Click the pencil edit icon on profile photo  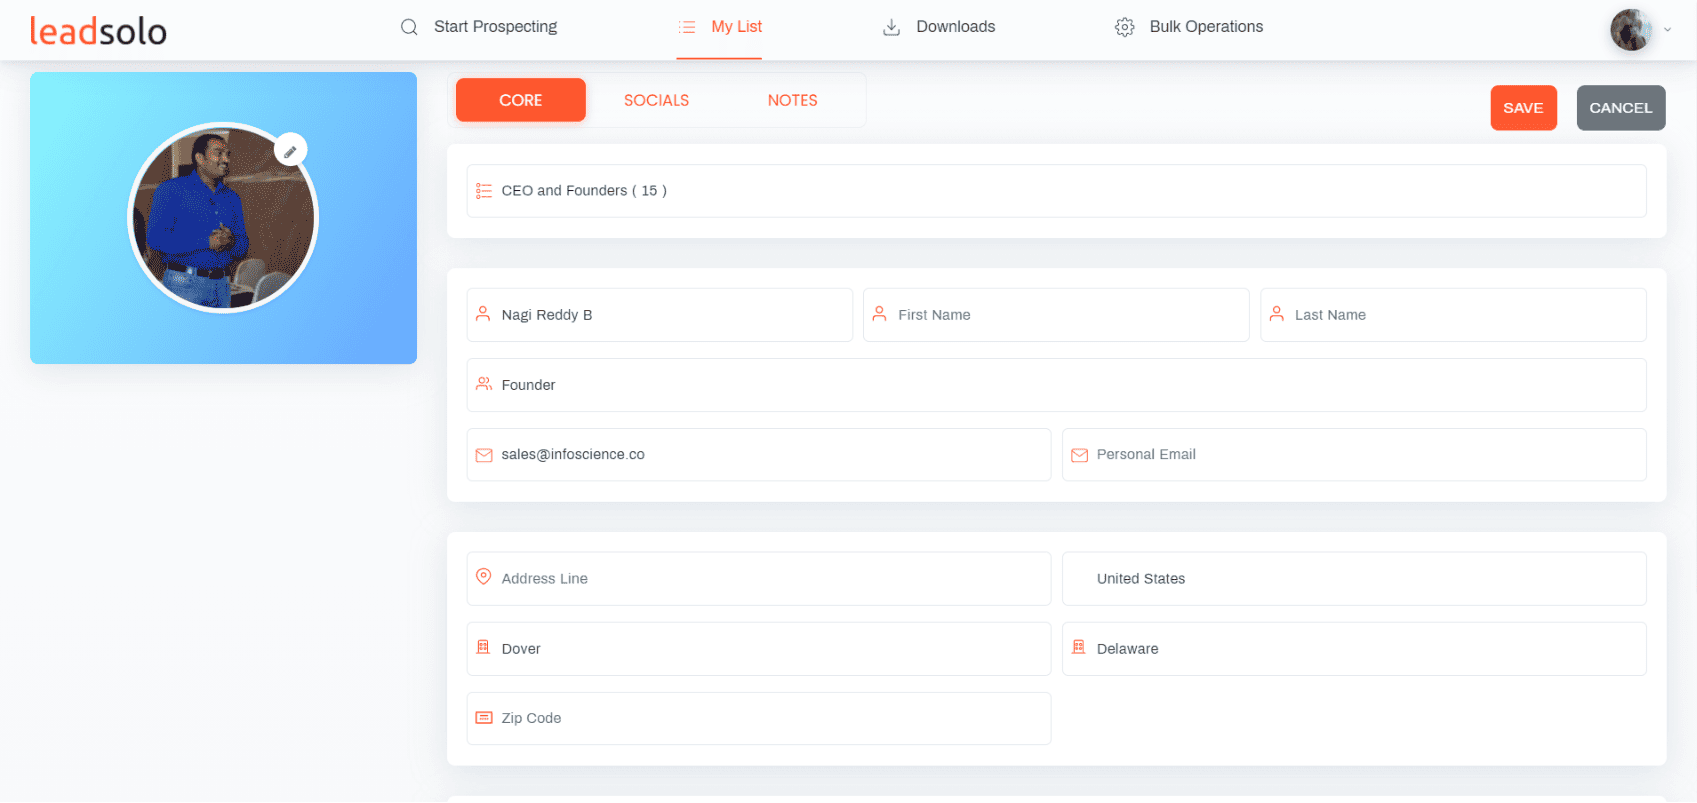click(x=290, y=152)
